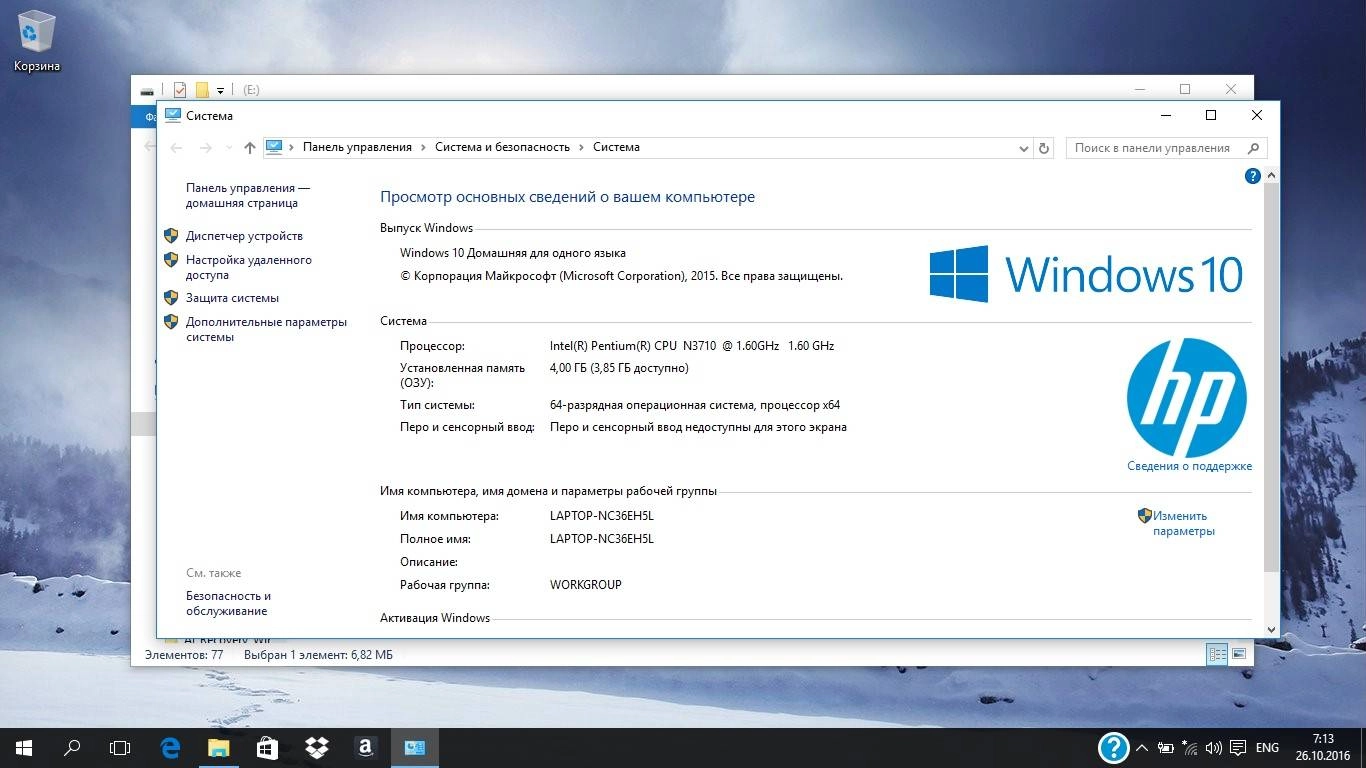Click Система window title icon
Viewport: 1366px width, 768px height.
click(x=173, y=115)
